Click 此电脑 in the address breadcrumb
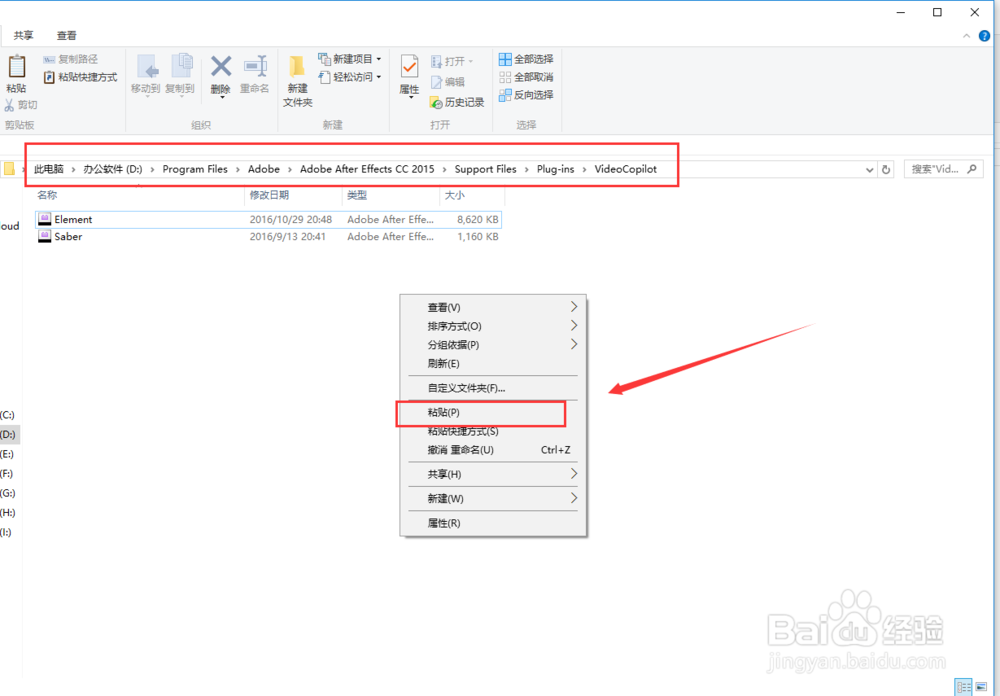1000x696 pixels. tap(49, 169)
